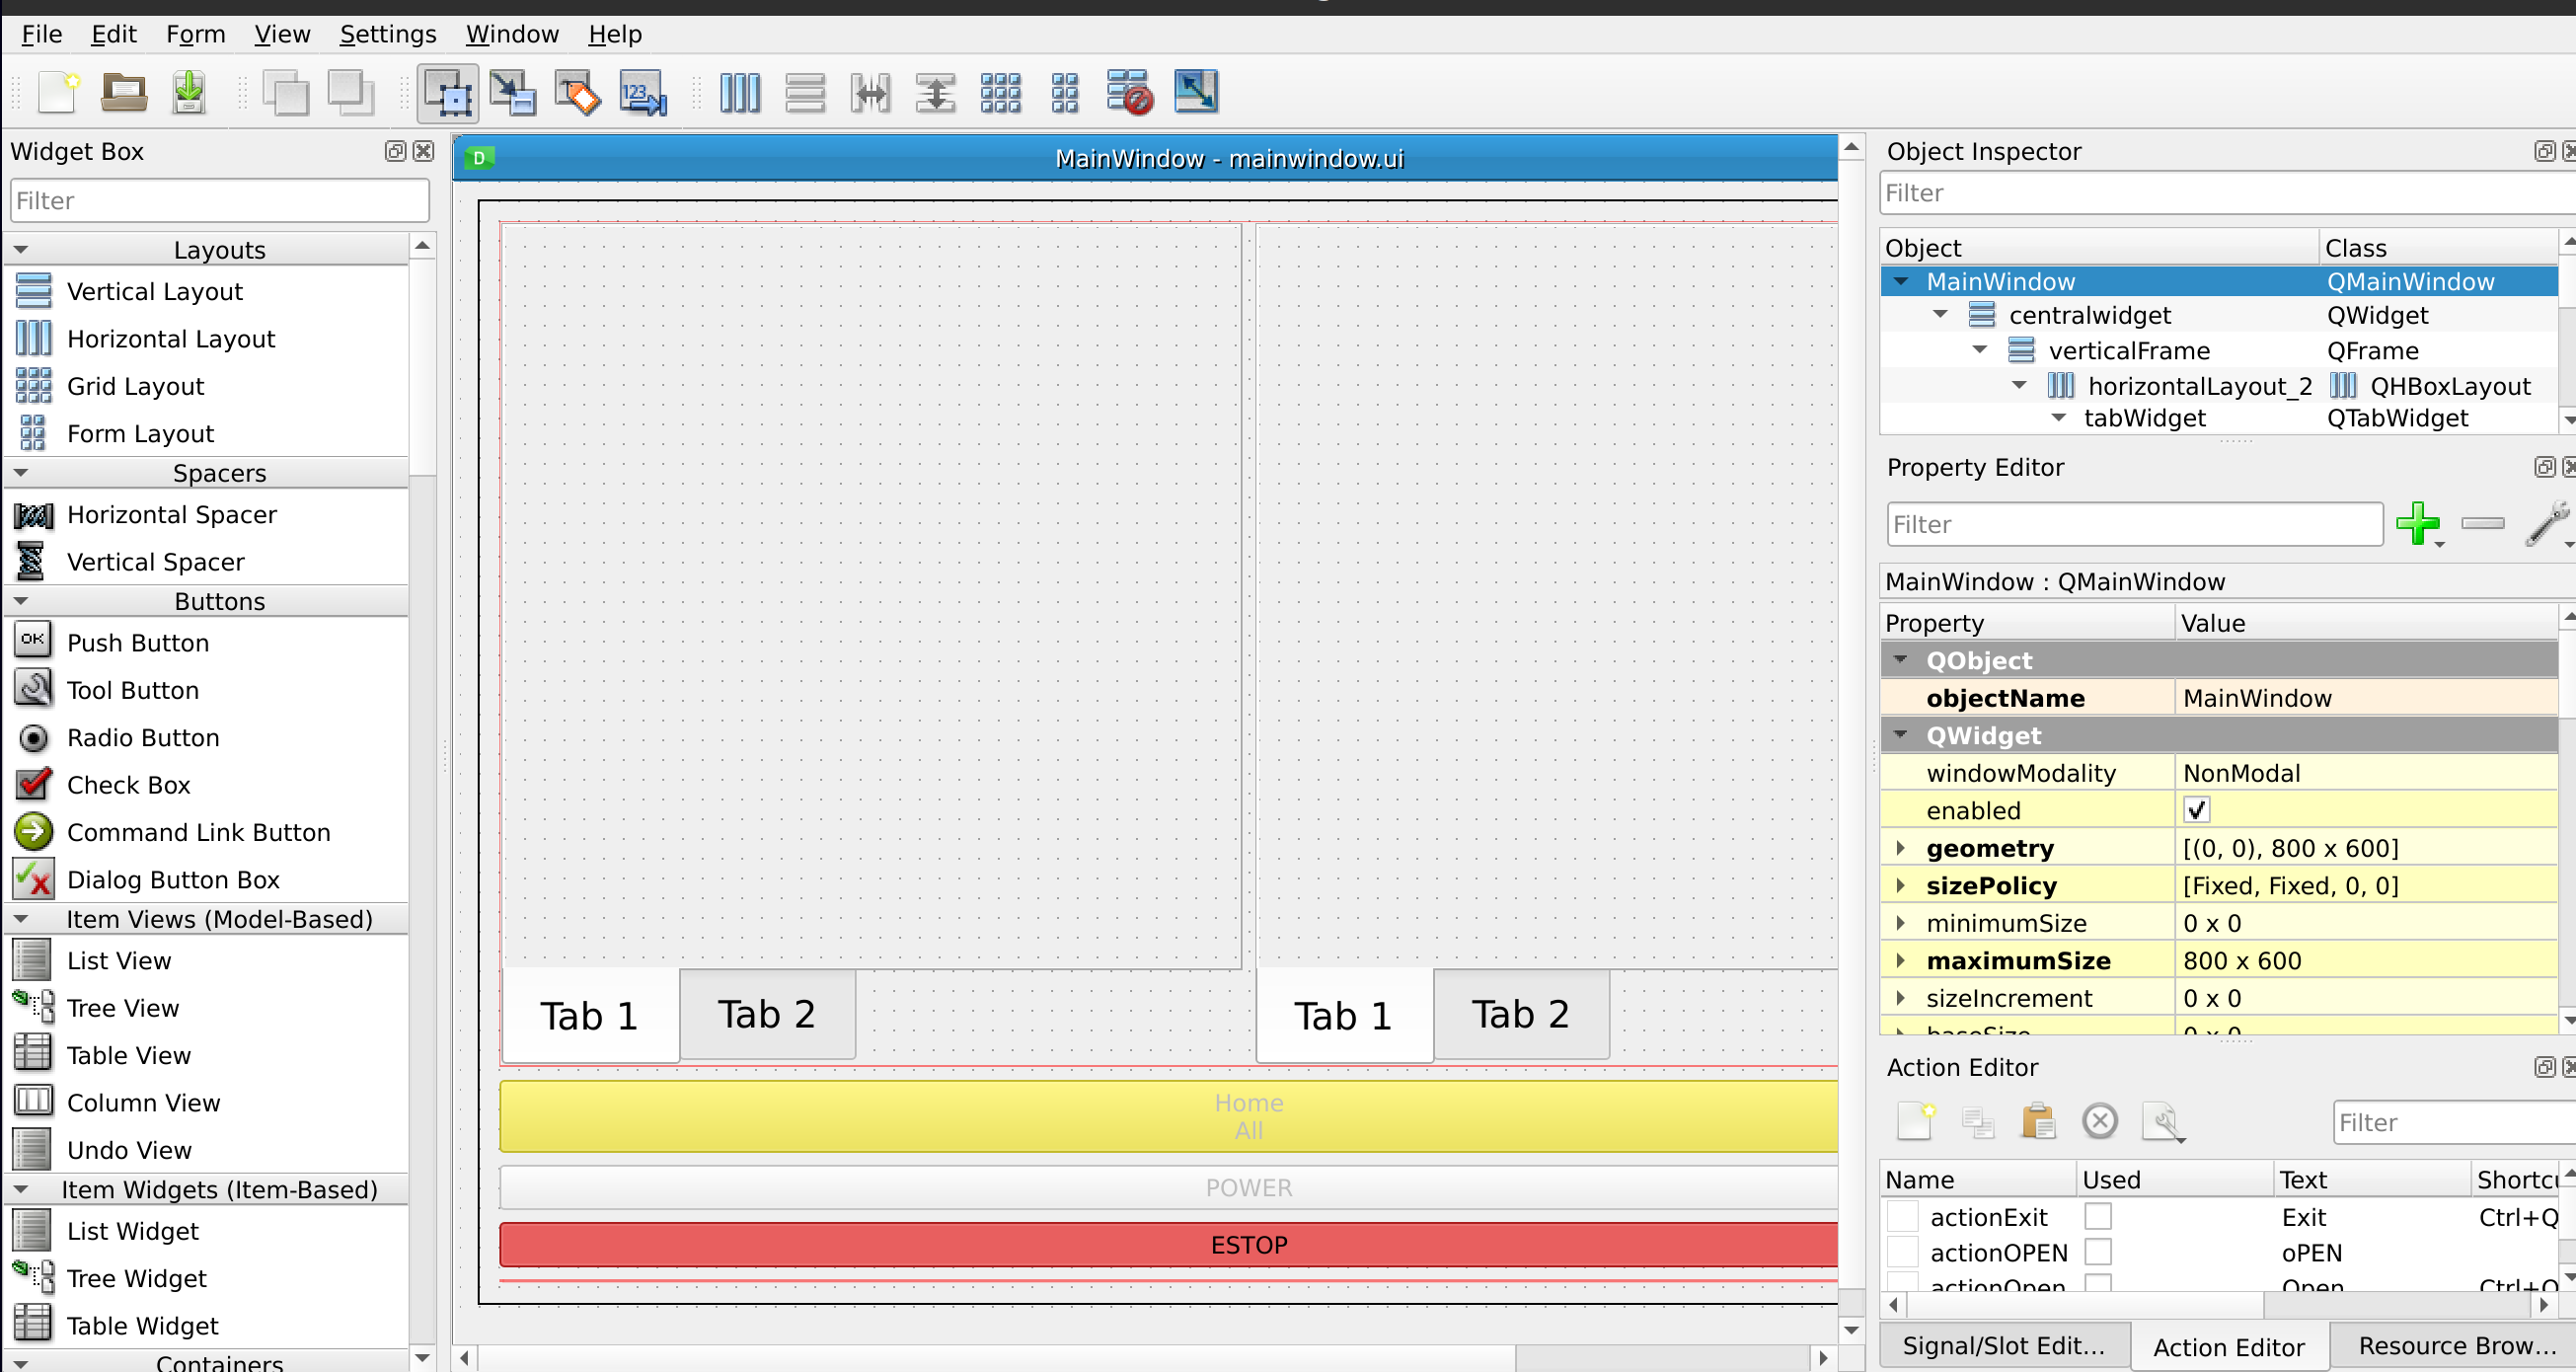The image size is (2576, 1372).
Task: Click the Lay Out in Form Layout icon
Action: 1065,93
